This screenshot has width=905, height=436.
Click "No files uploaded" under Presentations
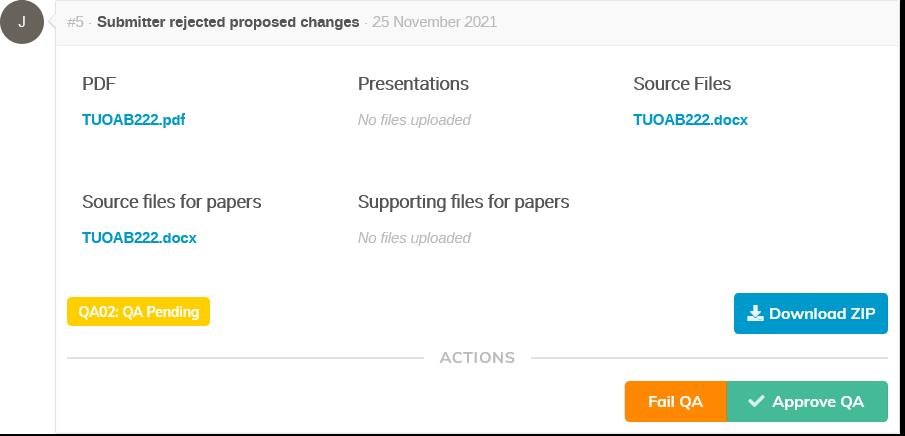(x=414, y=120)
